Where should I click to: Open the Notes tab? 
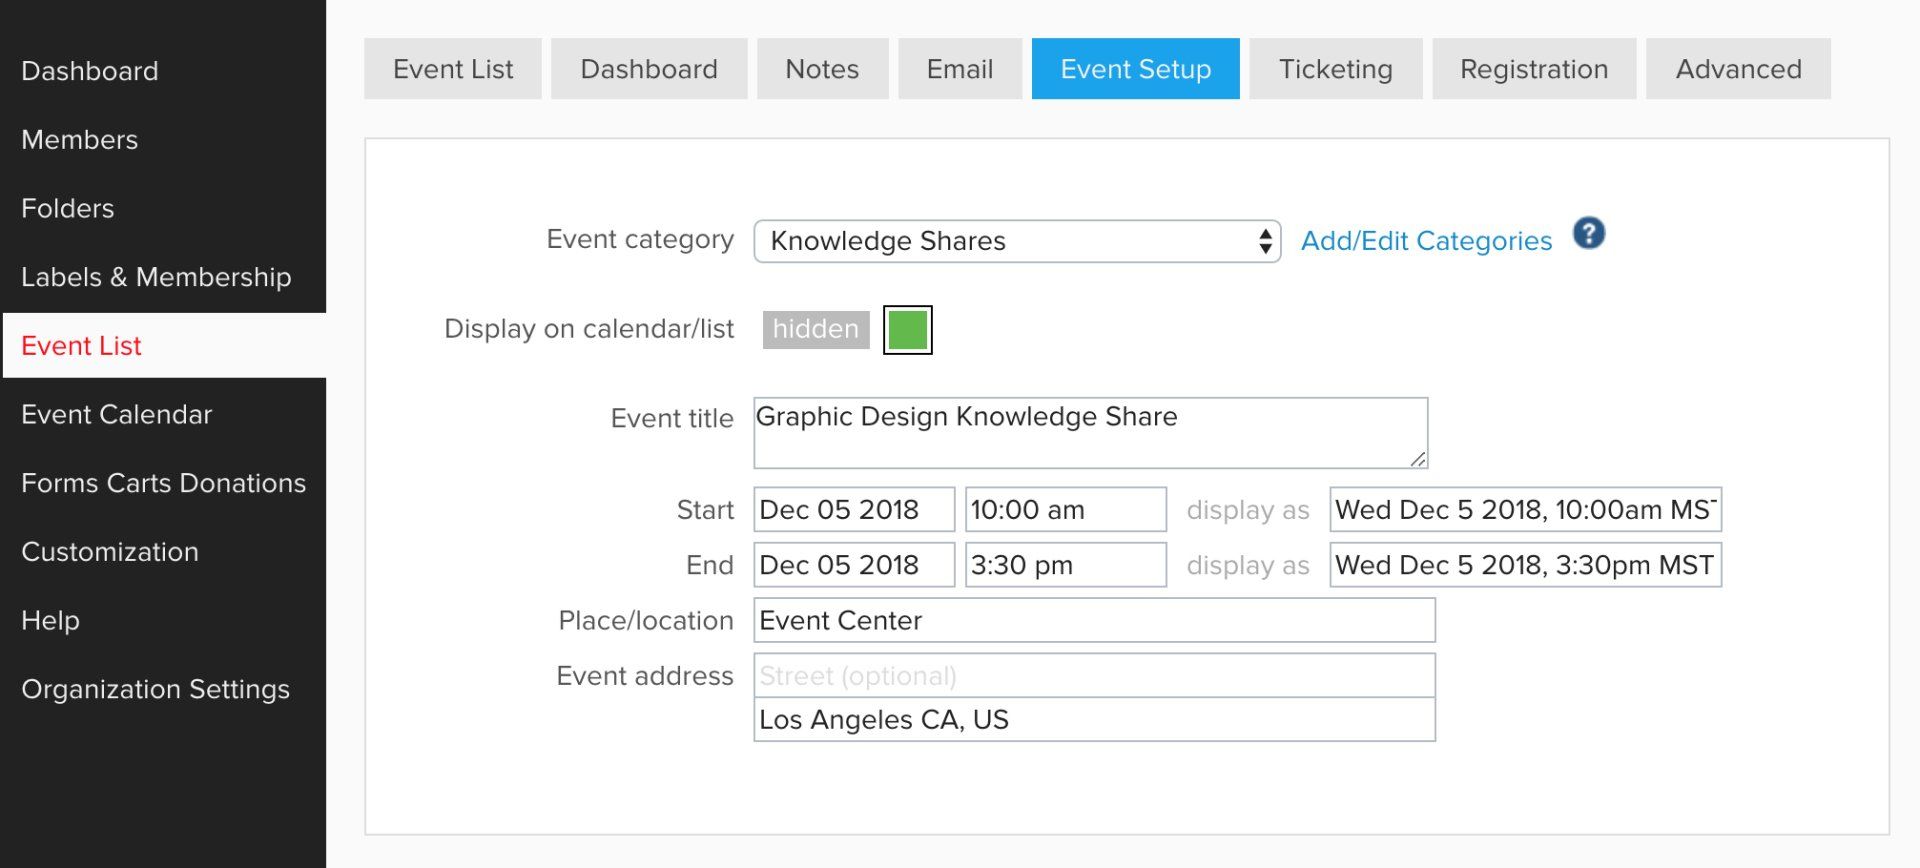tap(822, 69)
